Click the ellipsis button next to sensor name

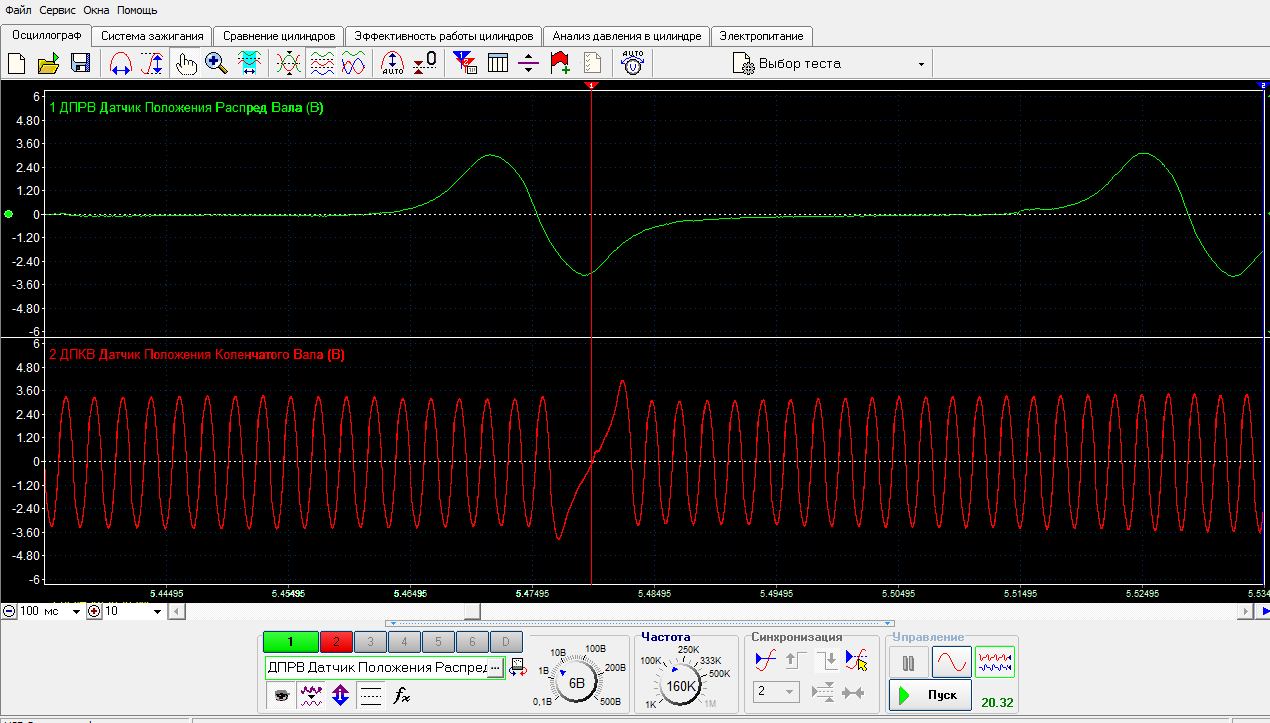[494, 667]
